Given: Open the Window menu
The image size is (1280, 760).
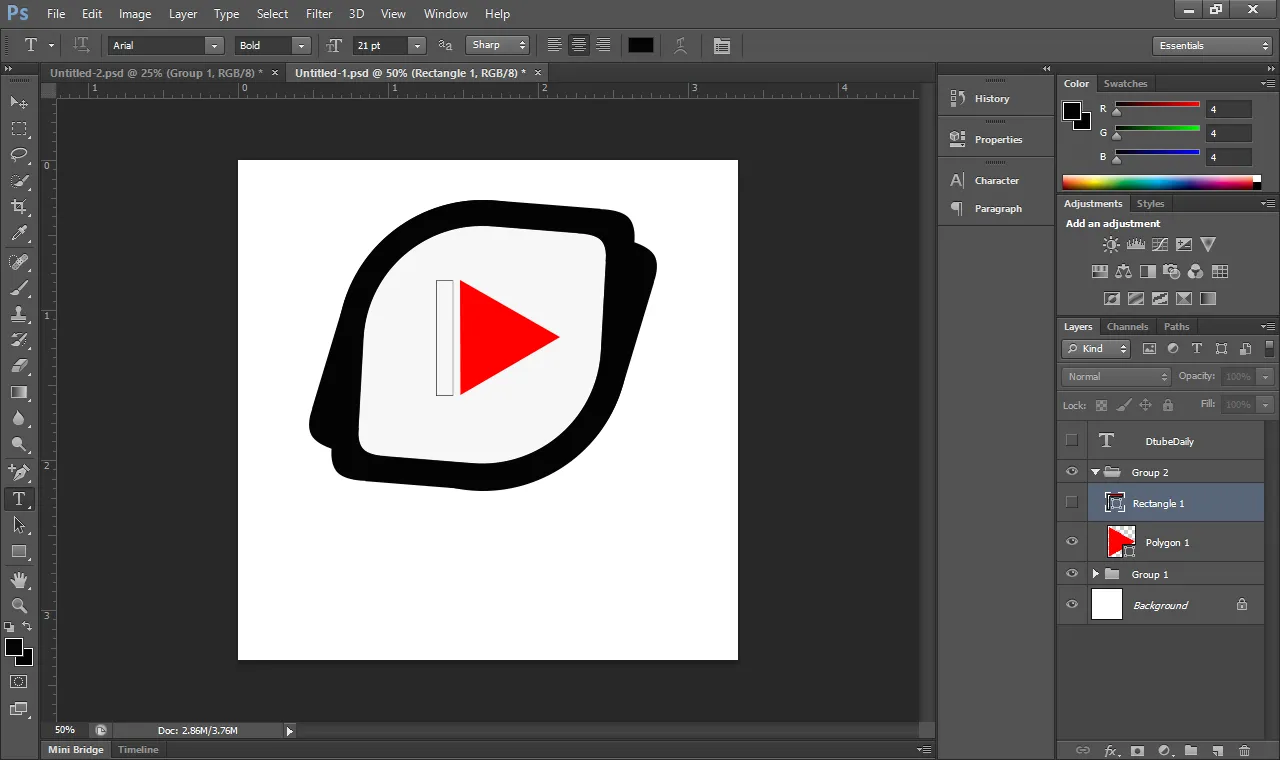Looking at the screenshot, I should [445, 14].
